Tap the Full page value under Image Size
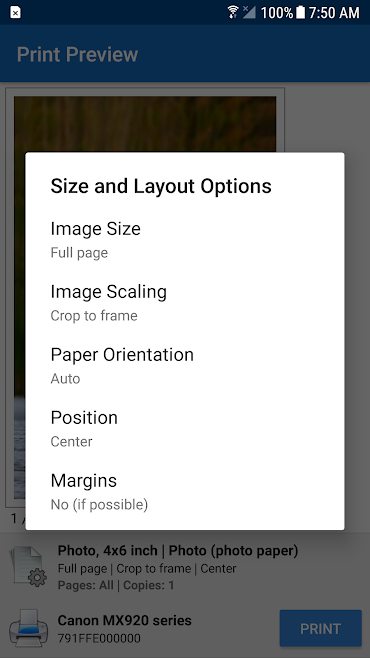 79,253
